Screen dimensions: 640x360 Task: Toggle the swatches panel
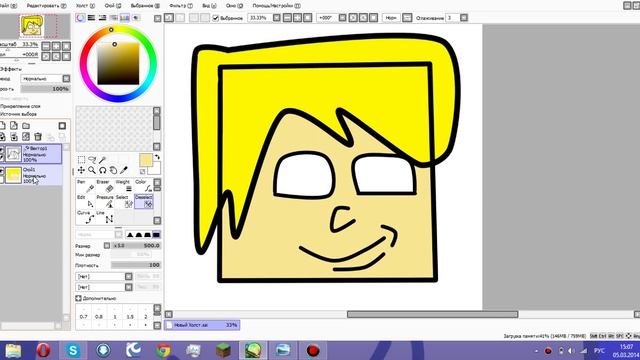[124, 18]
